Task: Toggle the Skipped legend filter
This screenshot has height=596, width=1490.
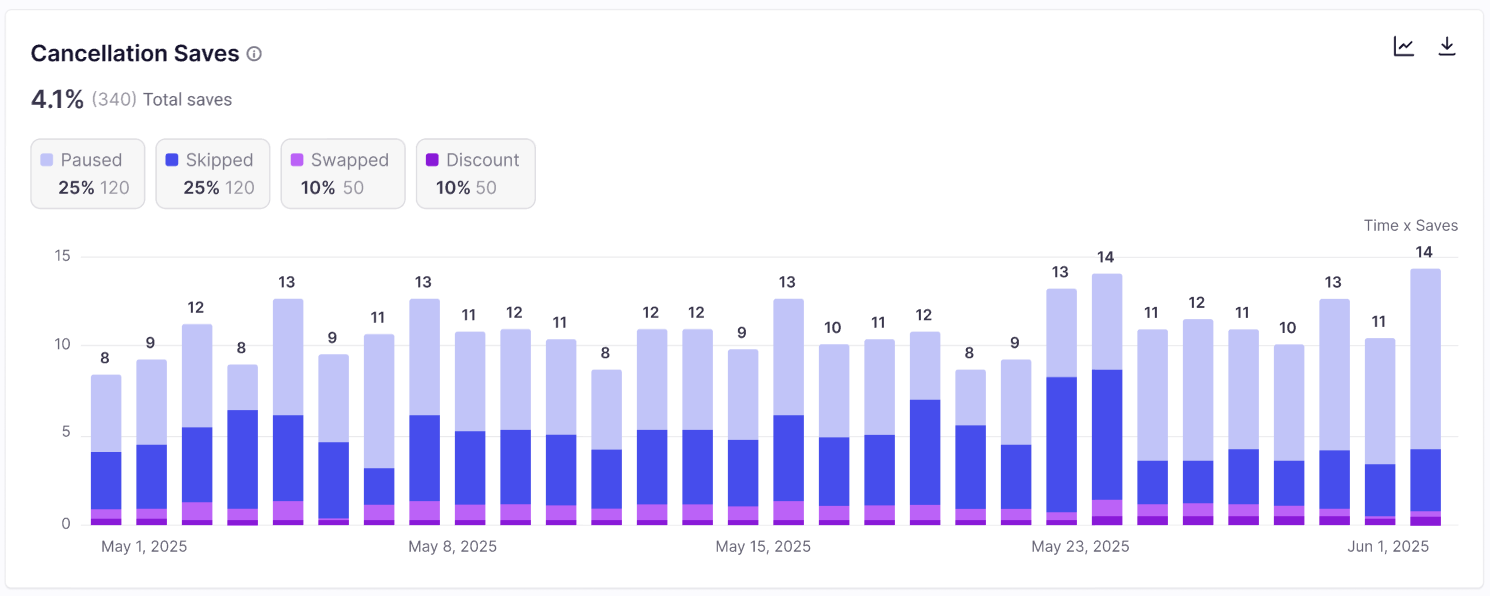Action: [x=213, y=174]
